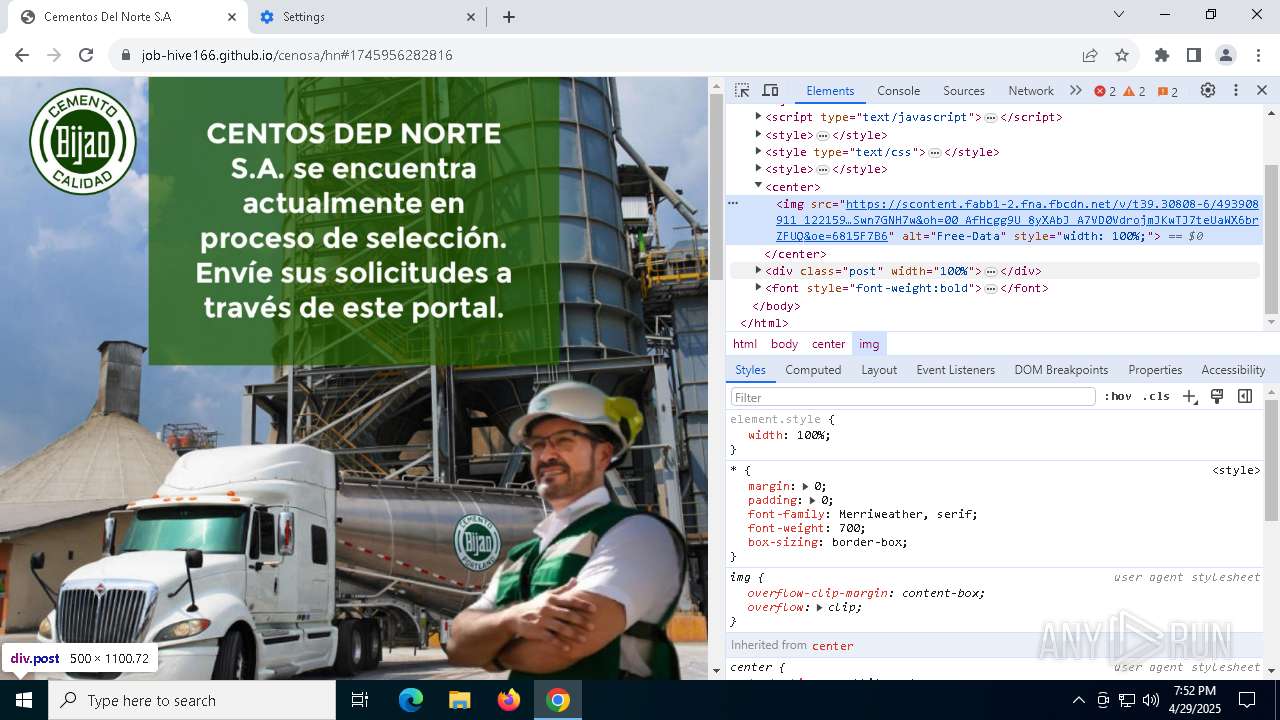Select body in the breadcrumb bar
This screenshot has height=720, width=1280.
784,344
